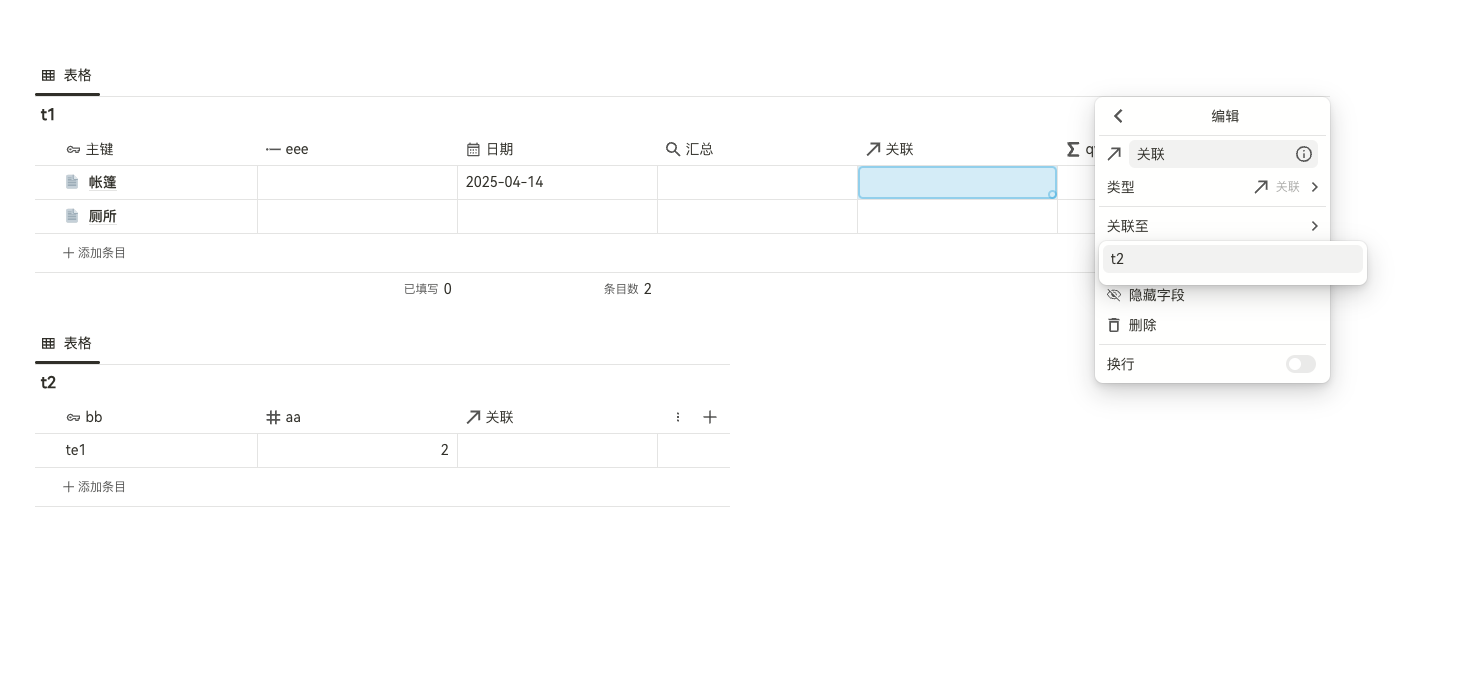Click the plus icon to add a t2 column

[710, 417]
